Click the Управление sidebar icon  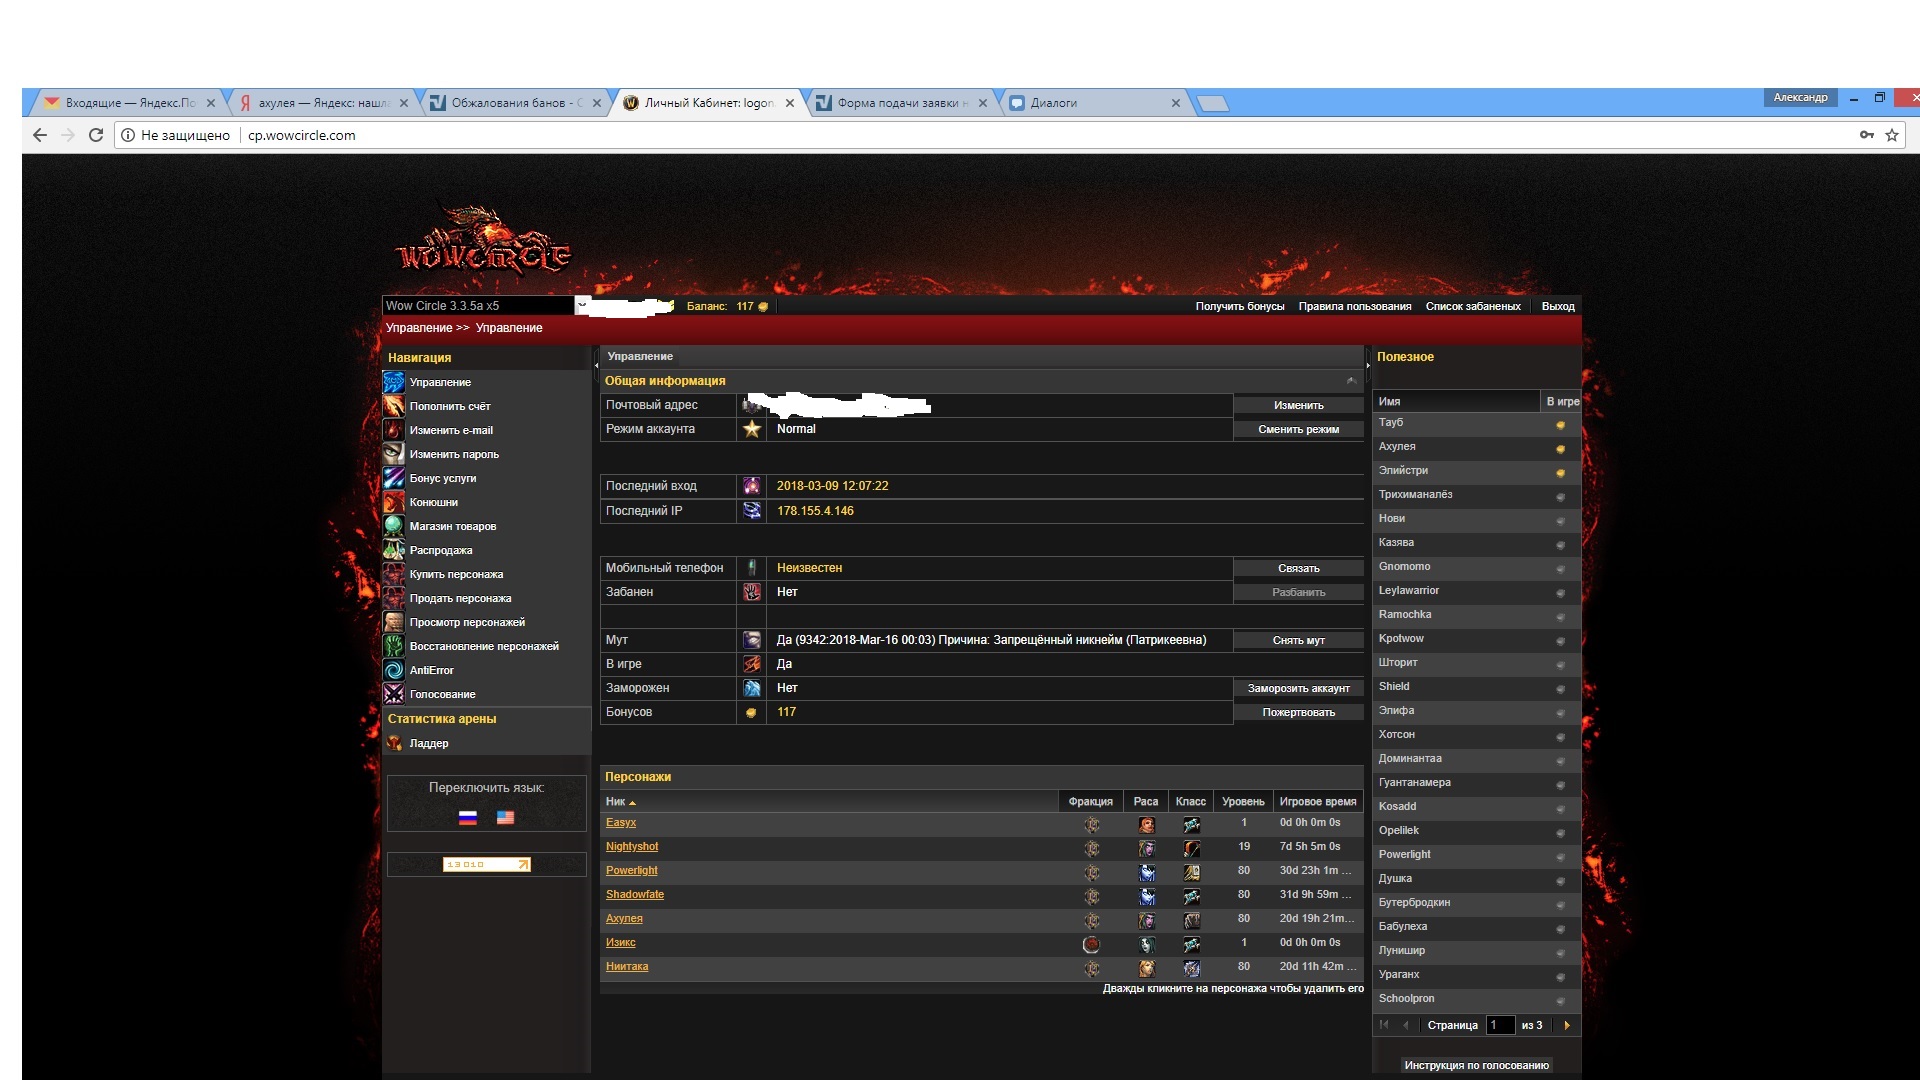click(x=394, y=382)
